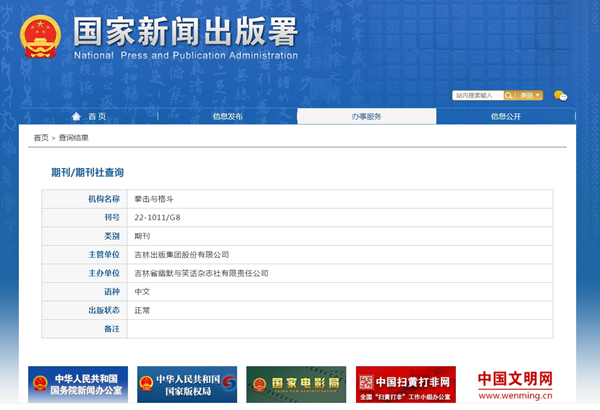
Task: Click the 刊号 row label
Action: 112,217
